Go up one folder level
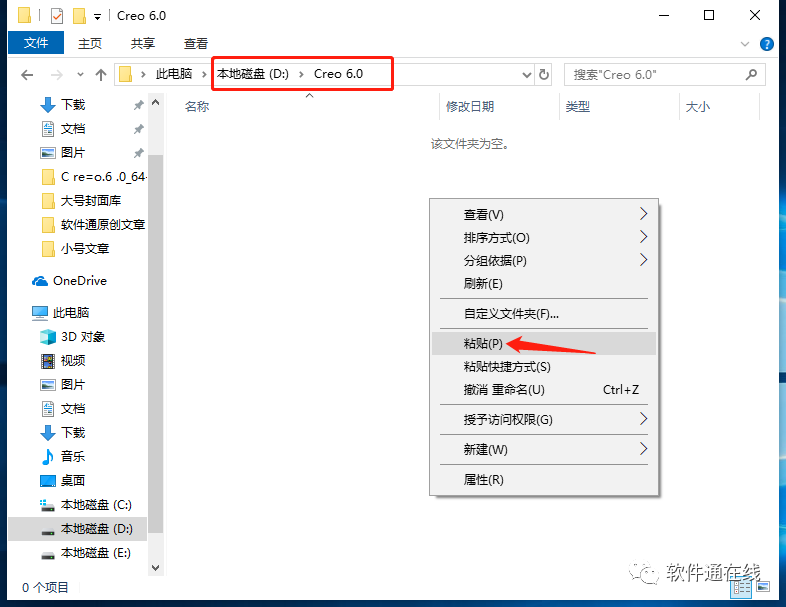Screen dimensions: 786x607 click(101, 75)
